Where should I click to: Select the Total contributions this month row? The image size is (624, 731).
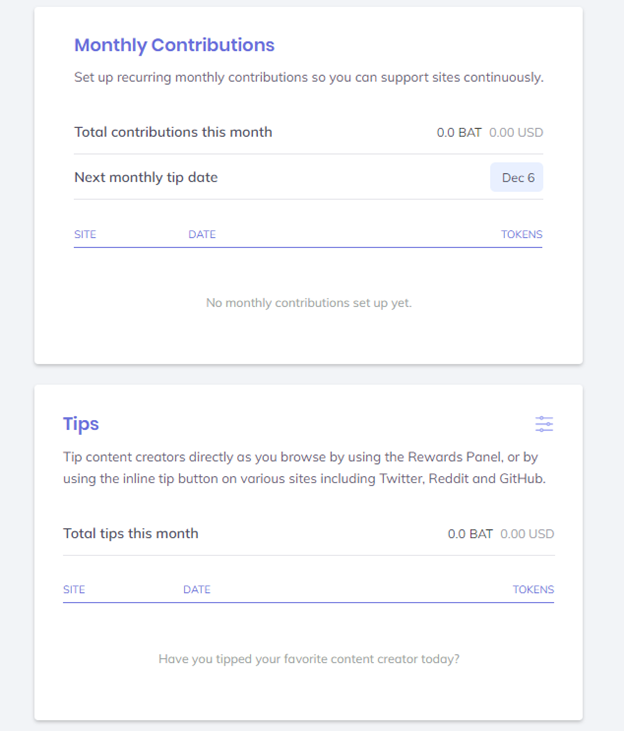[309, 132]
